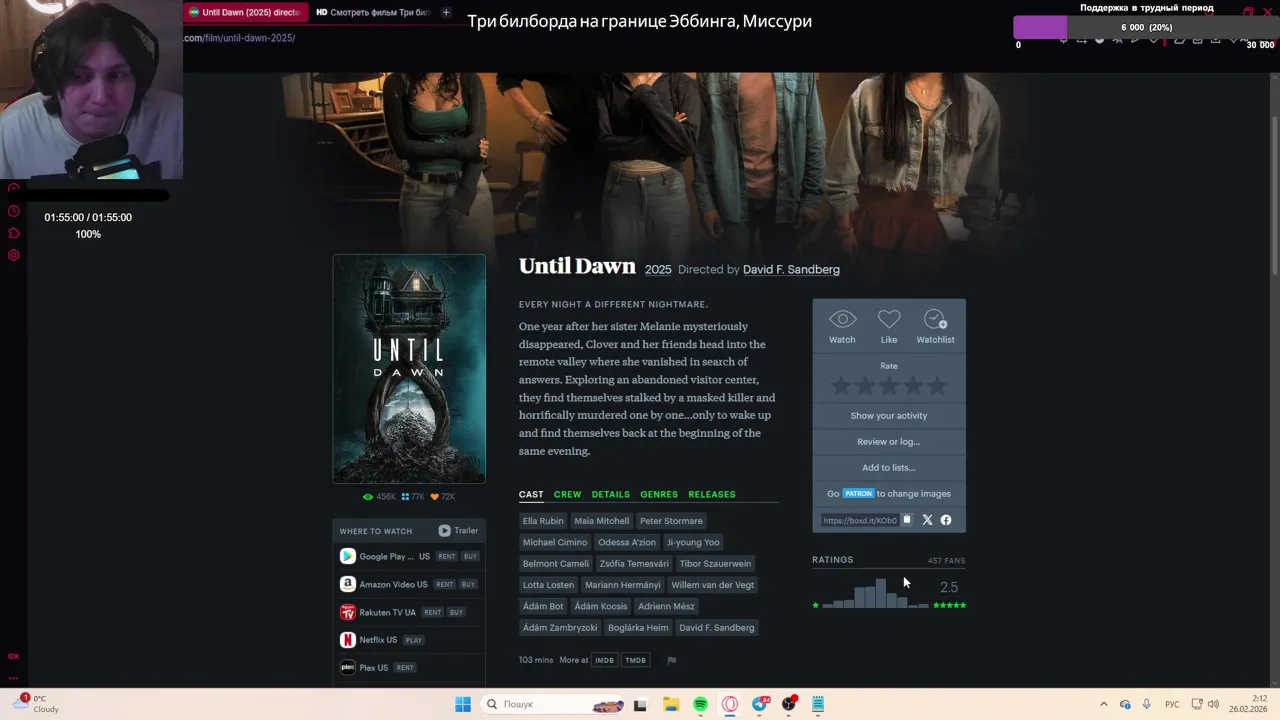Open cast member Maia Mitchell
Viewport: 1280px width, 720px height.
(602, 521)
